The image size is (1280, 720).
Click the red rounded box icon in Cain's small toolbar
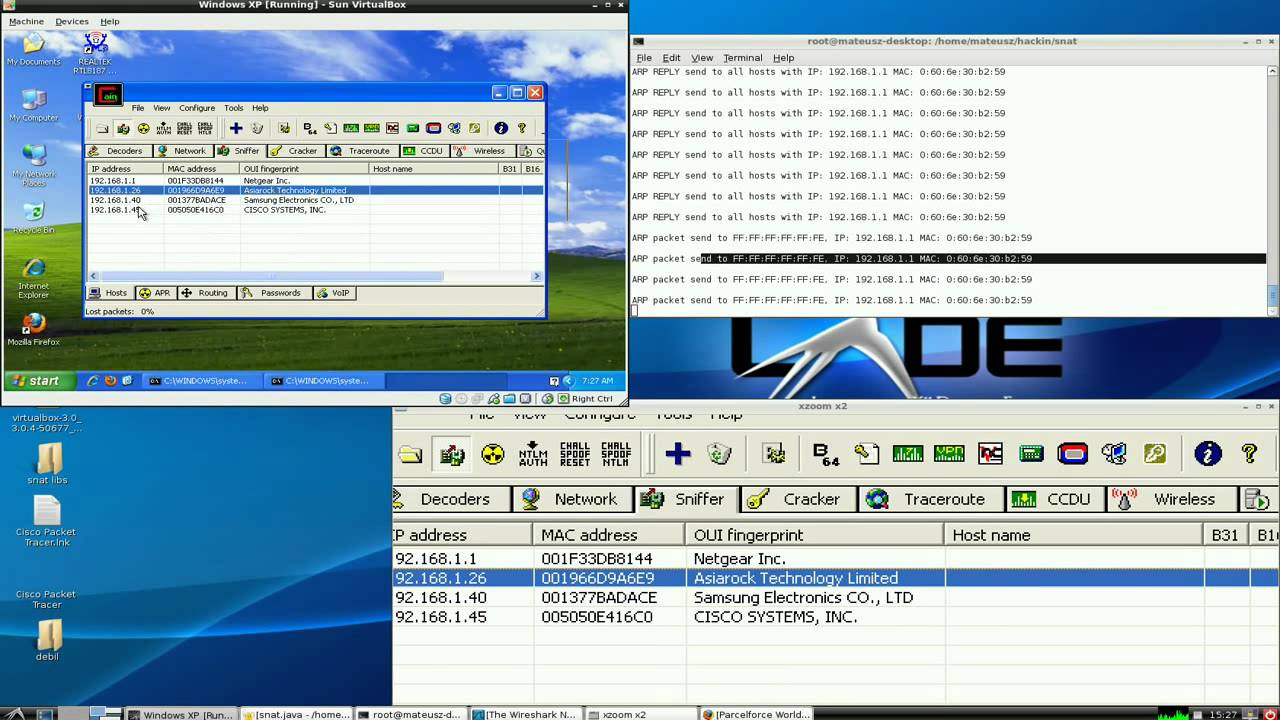(433, 128)
